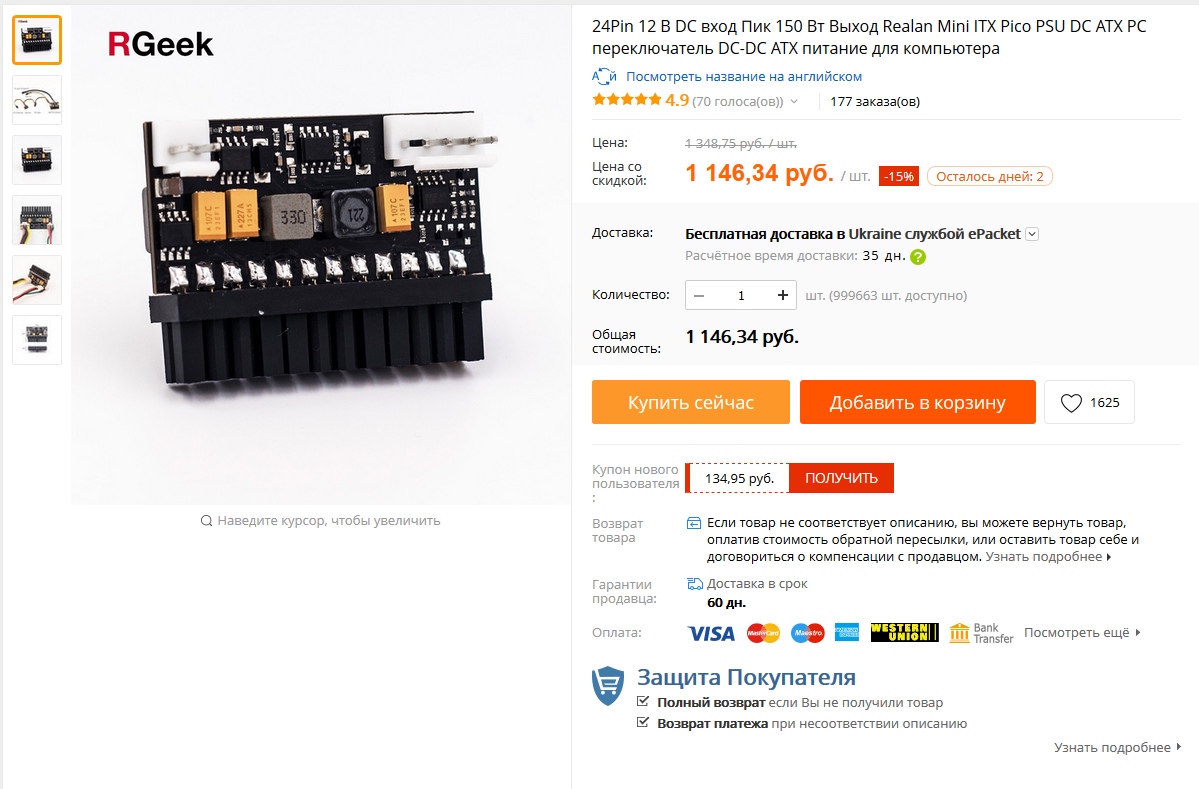Select the second thumbnail showing cables
Screen dimensions: 1199x789
pyautogui.click(x=37, y=99)
